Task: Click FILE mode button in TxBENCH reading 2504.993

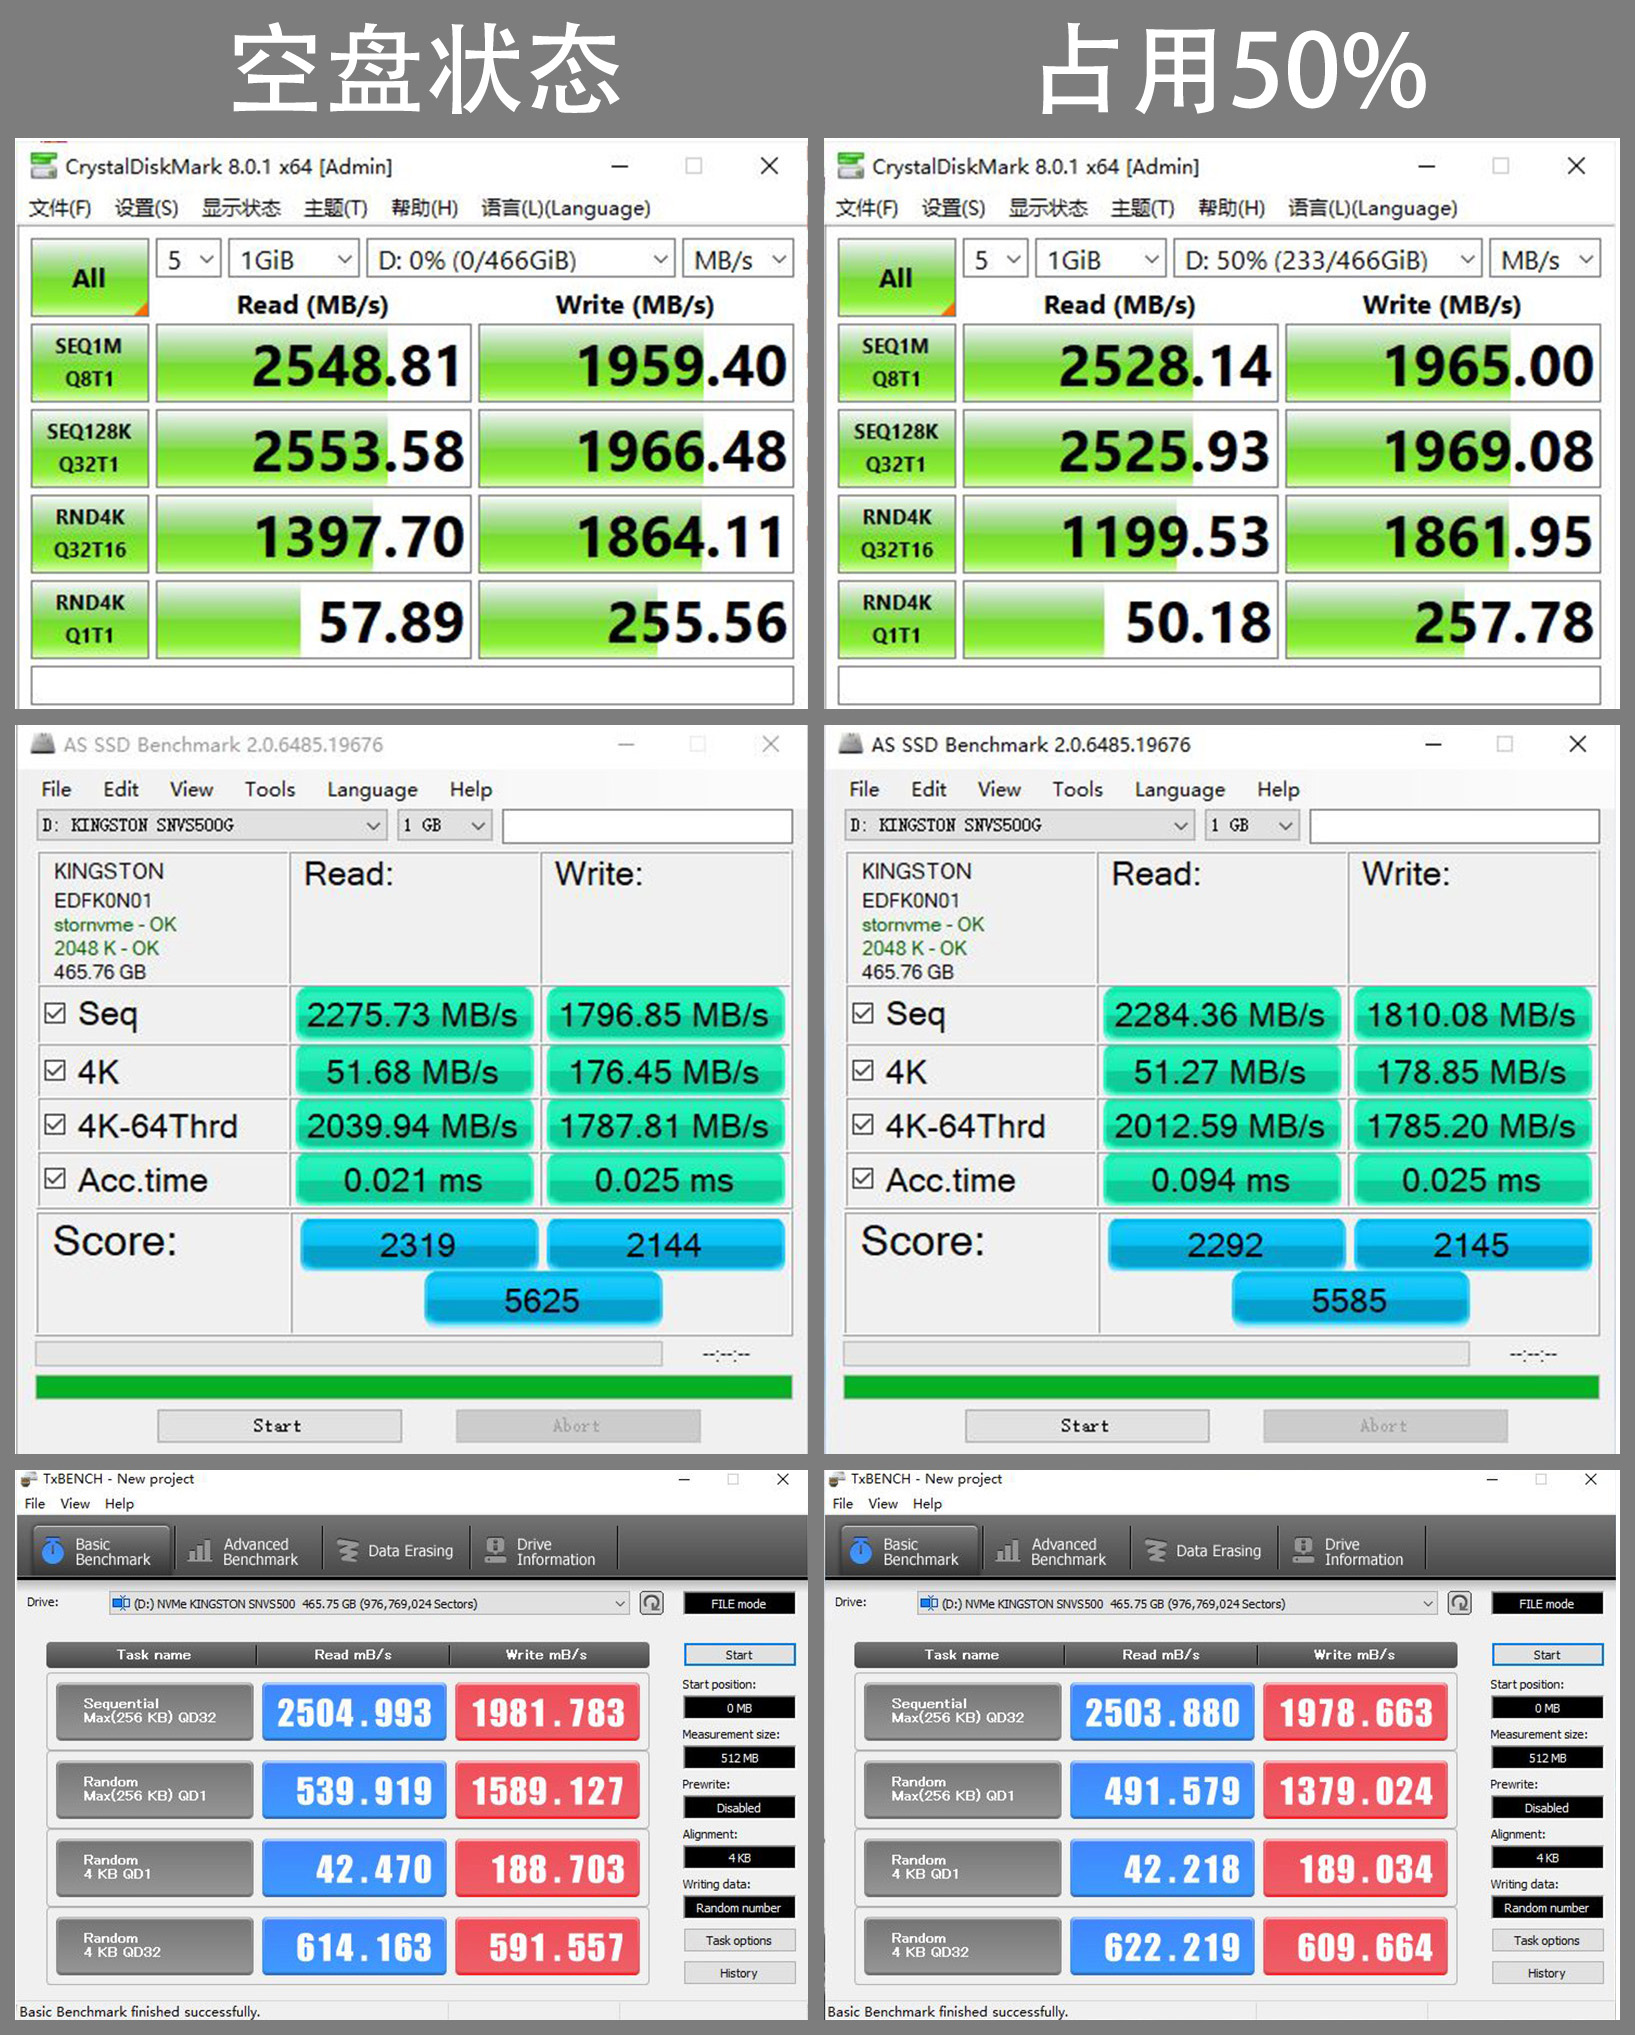Action: tap(739, 1603)
